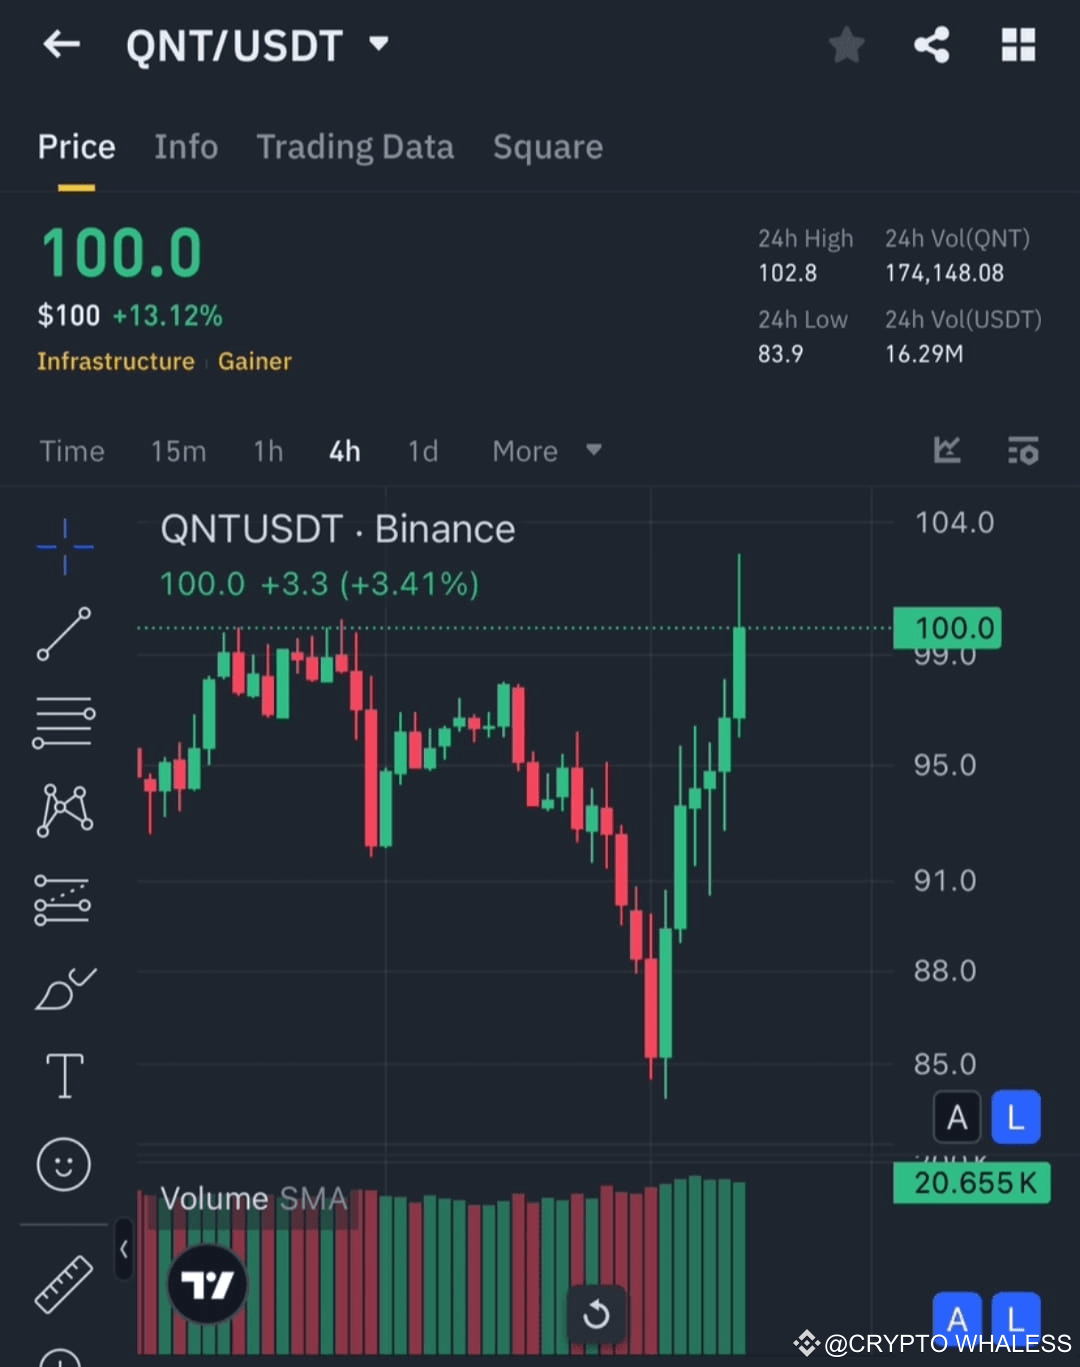Tap the share icon
The image size is (1080, 1367).
931,44
